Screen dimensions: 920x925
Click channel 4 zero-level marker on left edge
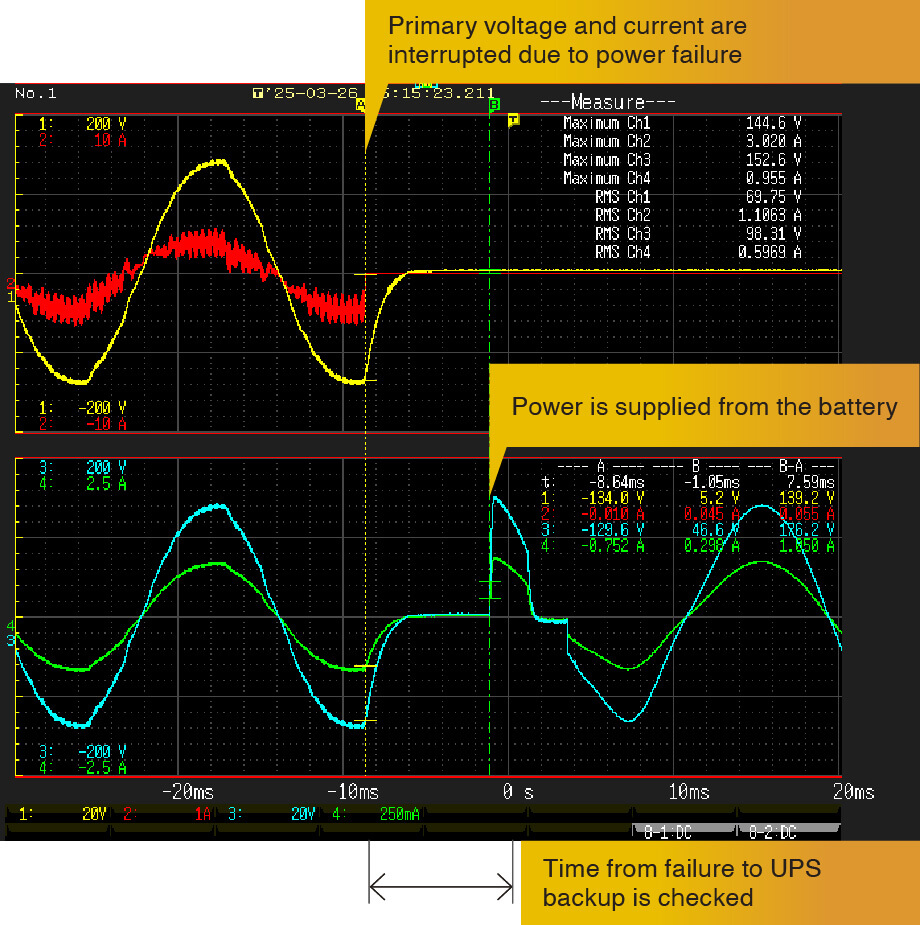10,624
